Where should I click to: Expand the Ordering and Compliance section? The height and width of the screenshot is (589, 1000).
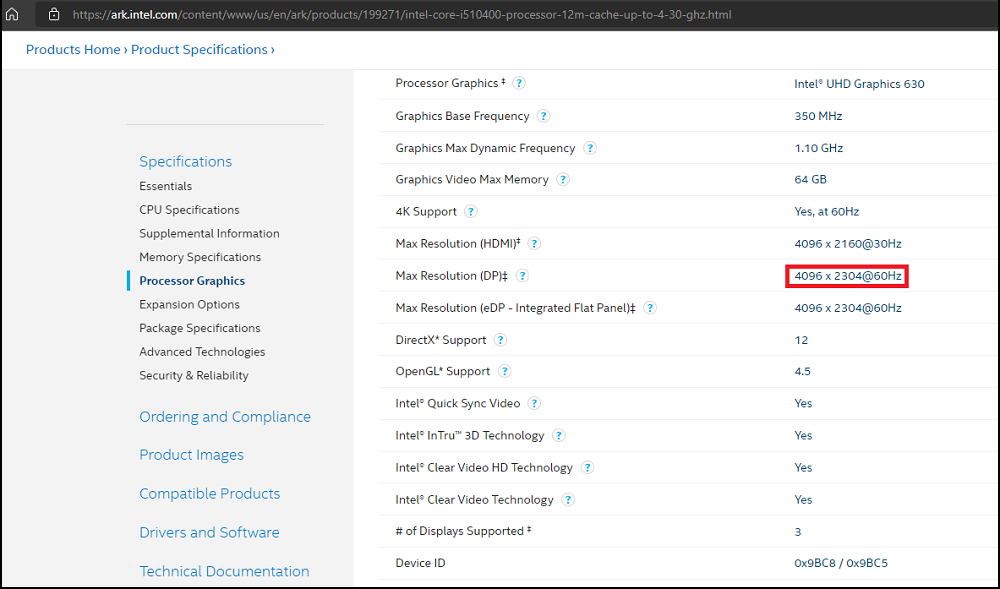[x=225, y=416]
